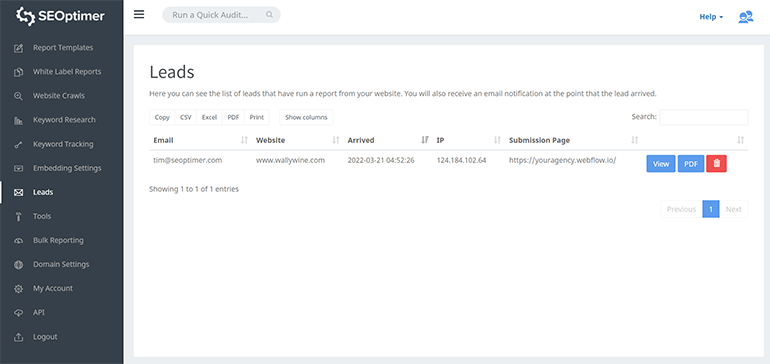Click the Report Templates sidebar icon
This screenshot has width=770, height=364.
(x=18, y=48)
